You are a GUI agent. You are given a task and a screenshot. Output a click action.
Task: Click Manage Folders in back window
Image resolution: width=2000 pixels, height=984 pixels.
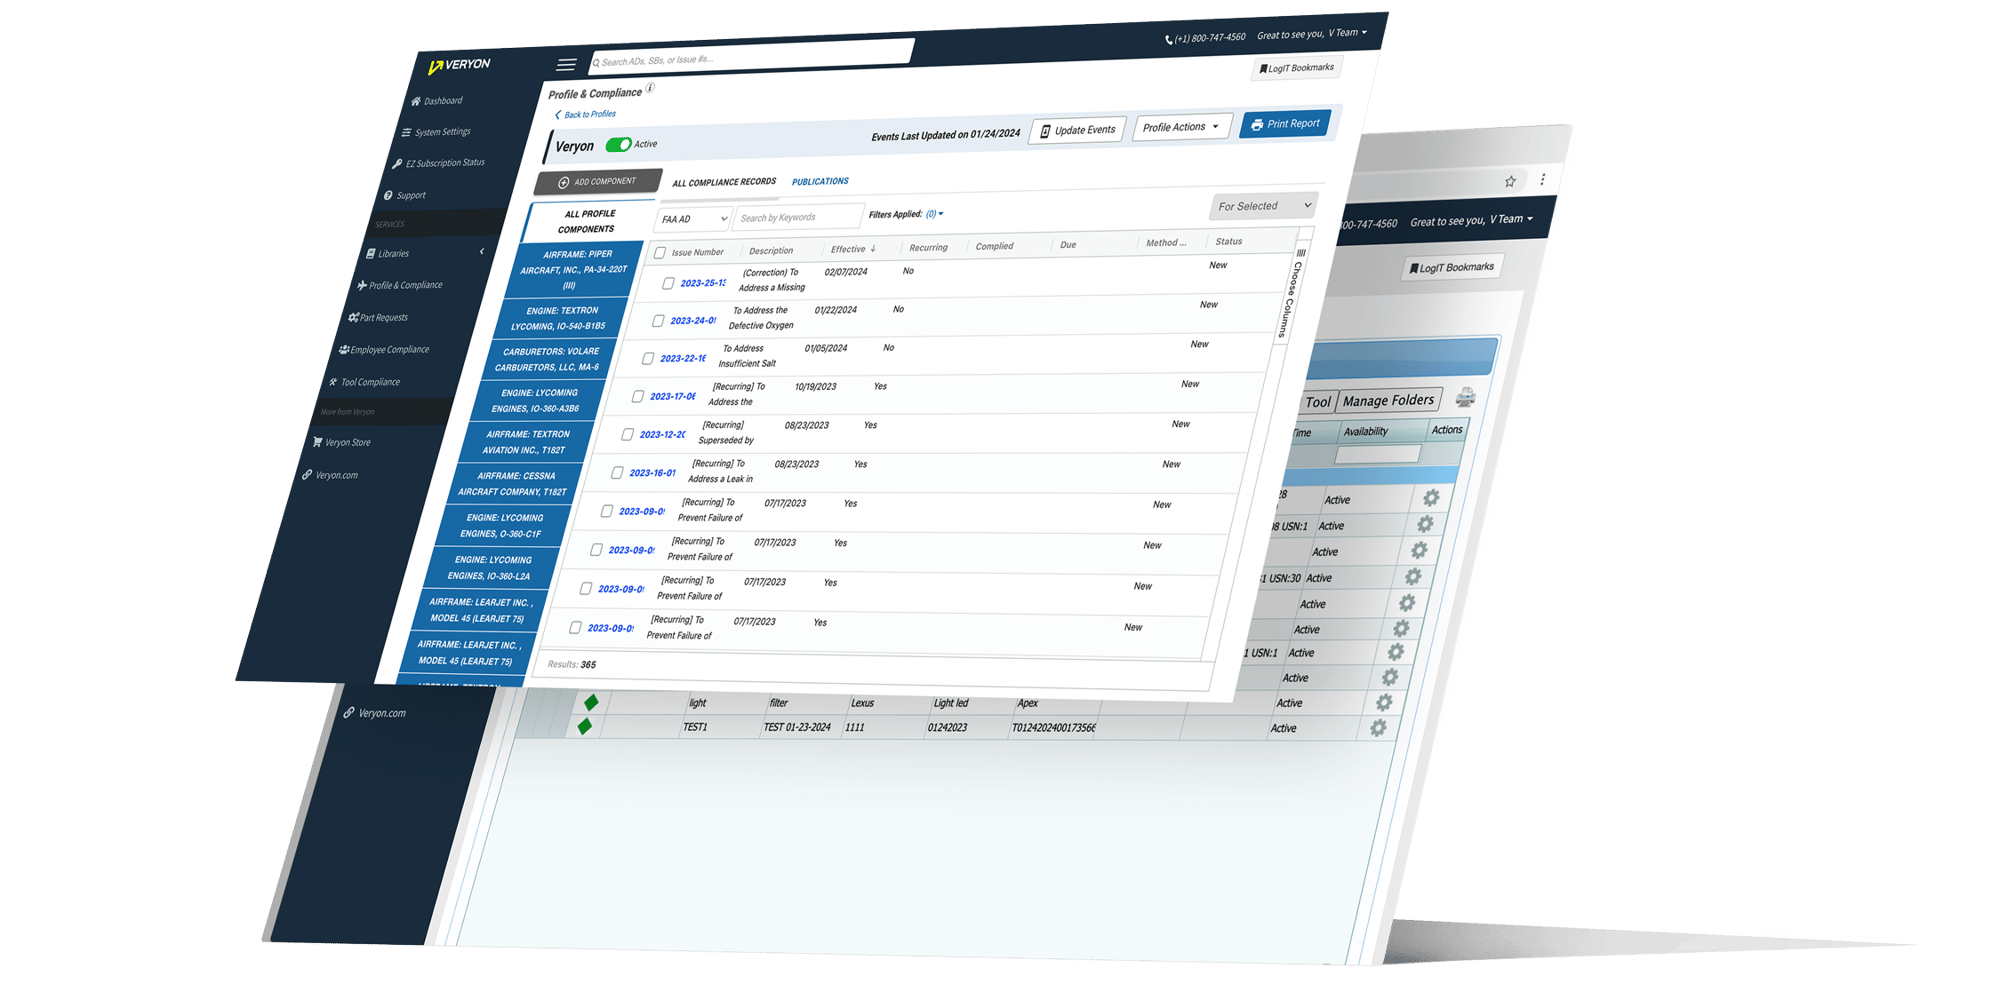1389,400
